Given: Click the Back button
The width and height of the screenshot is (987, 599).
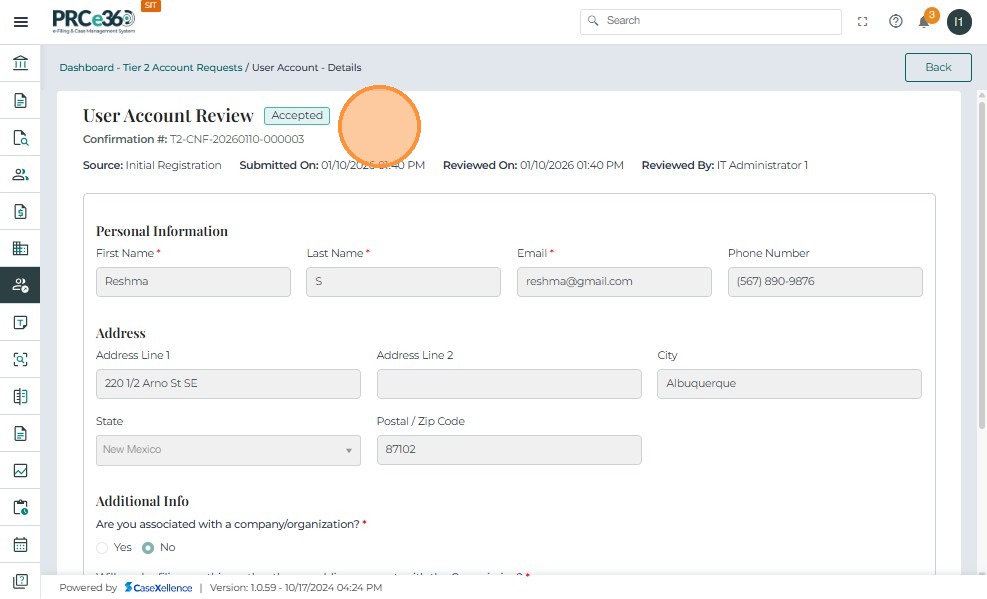Looking at the screenshot, I should tap(938, 67).
